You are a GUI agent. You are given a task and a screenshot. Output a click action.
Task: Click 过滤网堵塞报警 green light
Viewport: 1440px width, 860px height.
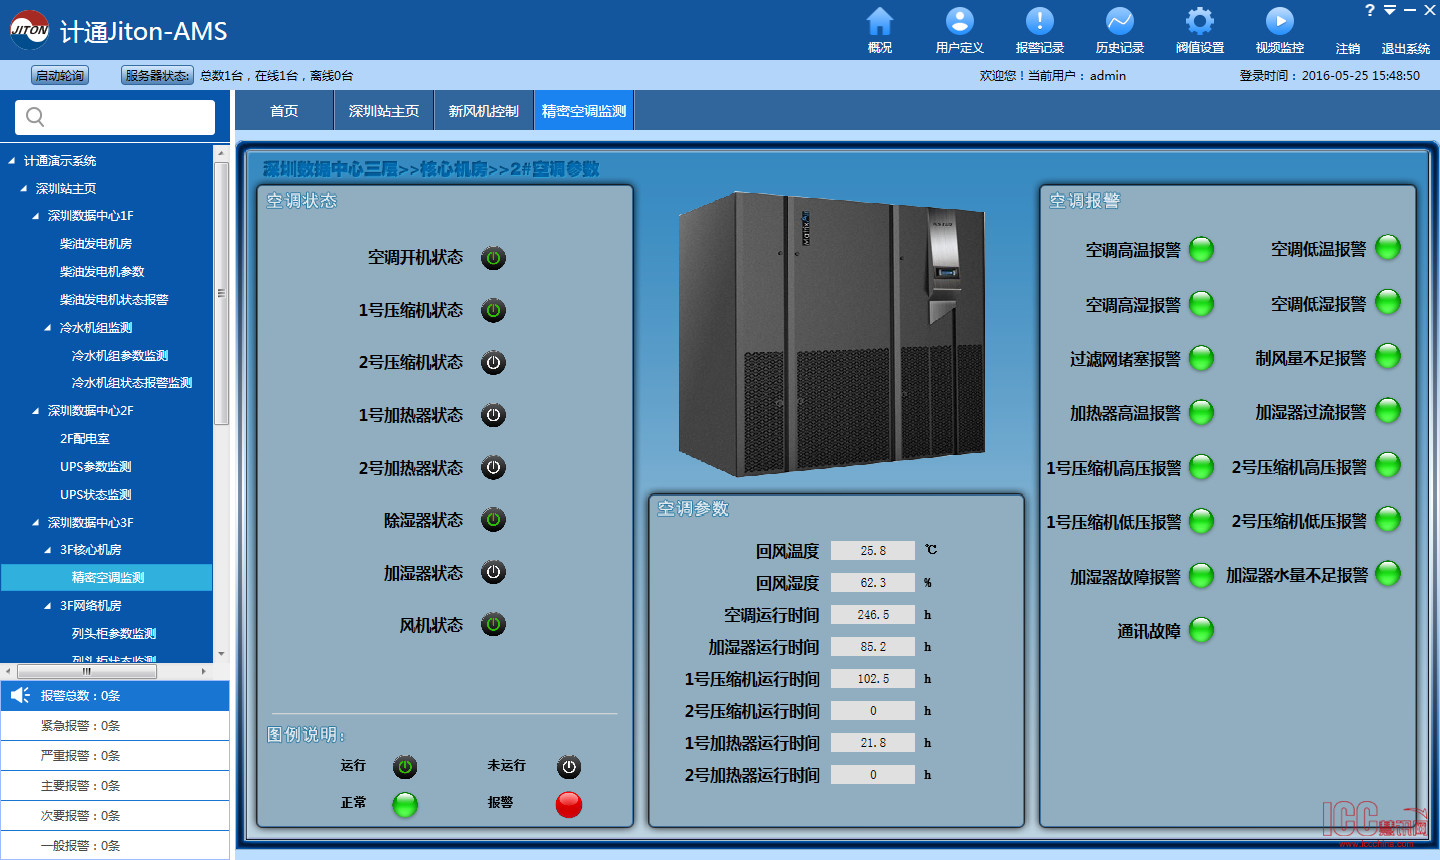point(1201,358)
